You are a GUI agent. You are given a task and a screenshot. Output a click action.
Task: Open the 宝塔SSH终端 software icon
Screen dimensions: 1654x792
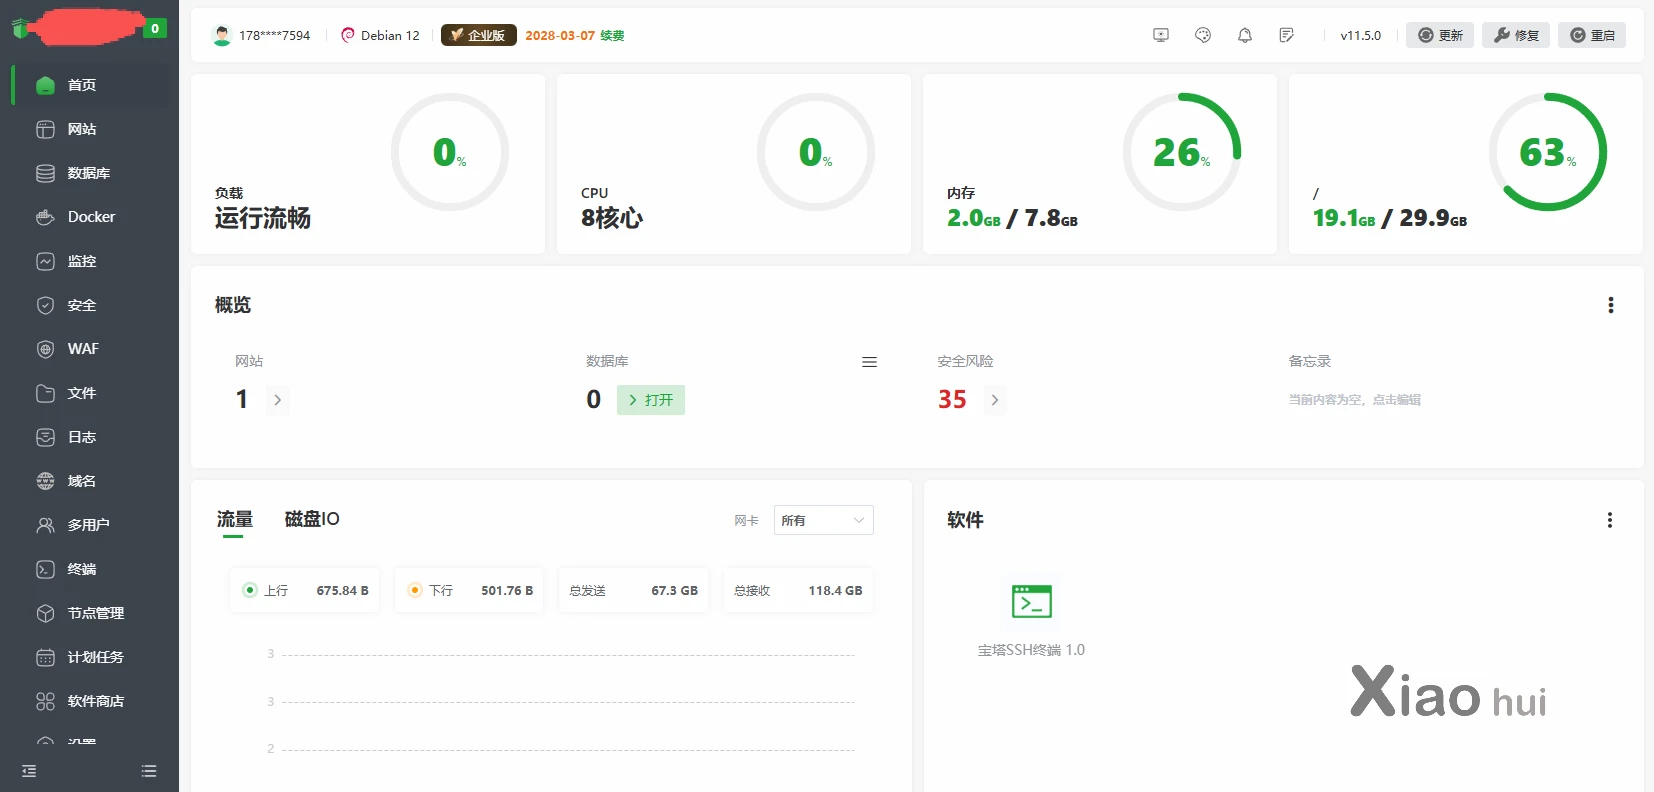(x=1031, y=602)
